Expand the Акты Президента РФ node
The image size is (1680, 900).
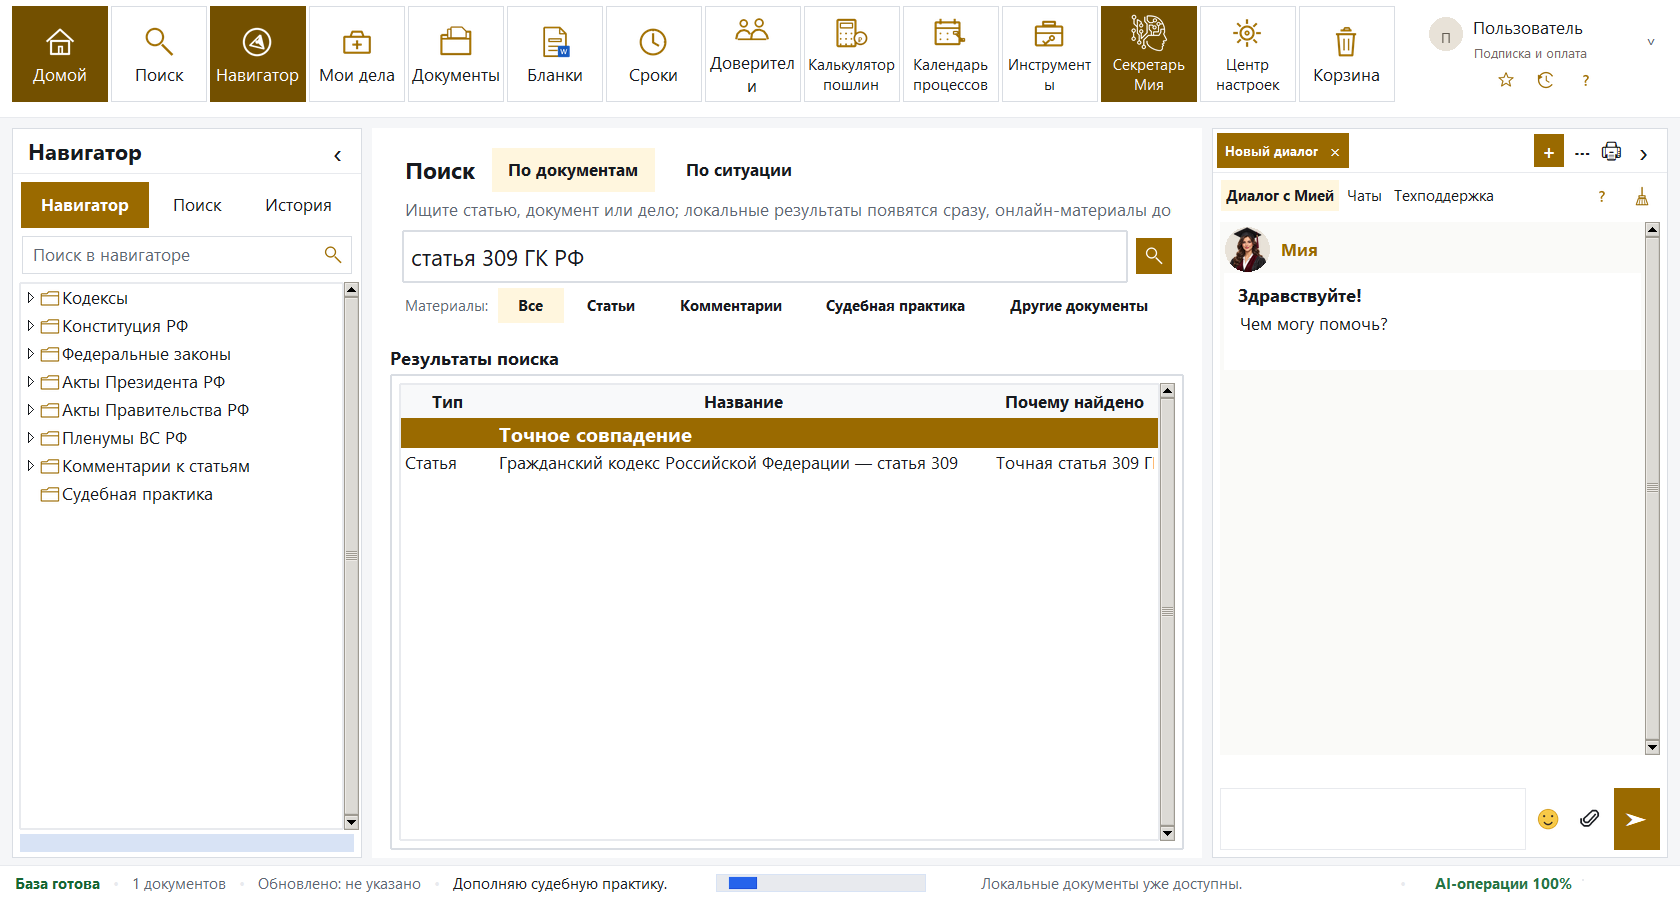coord(30,382)
